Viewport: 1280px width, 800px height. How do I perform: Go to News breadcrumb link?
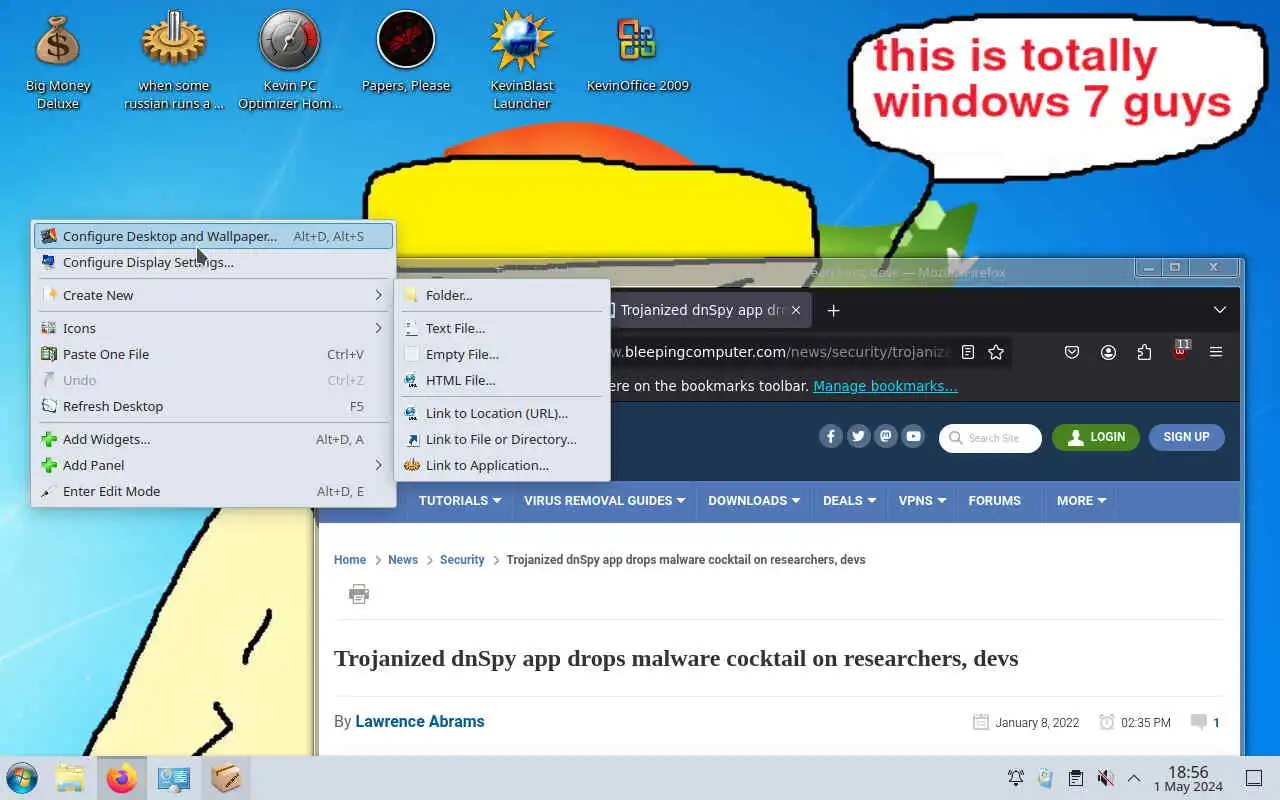[x=403, y=560]
